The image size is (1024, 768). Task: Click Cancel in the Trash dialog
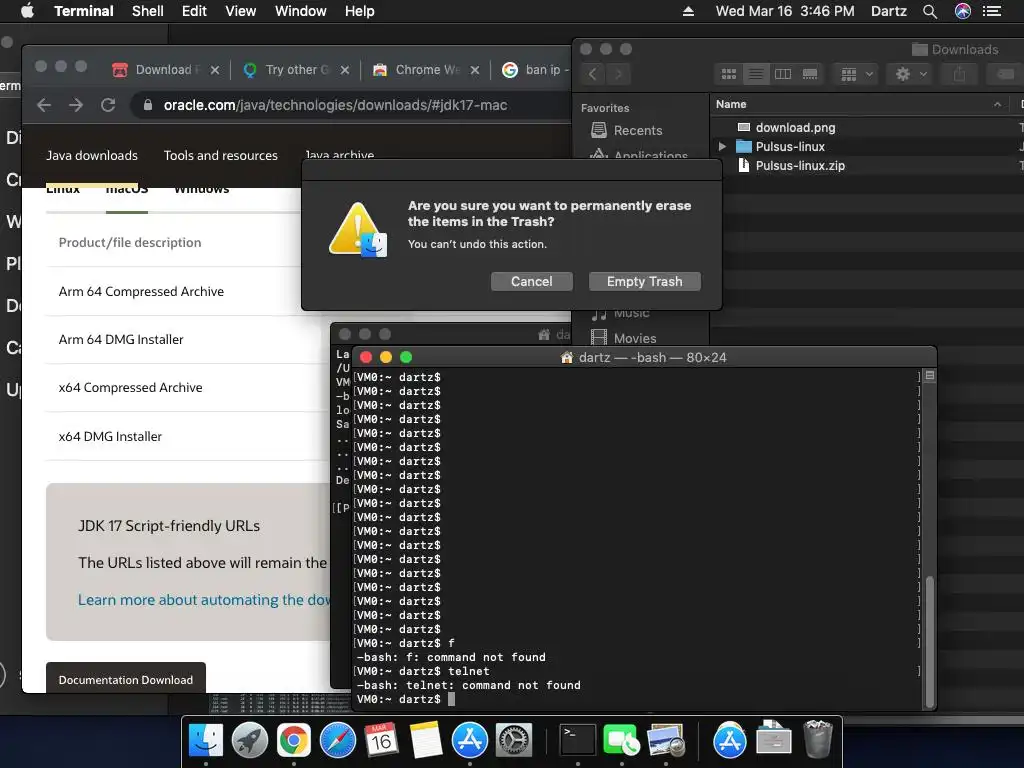pos(532,281)
